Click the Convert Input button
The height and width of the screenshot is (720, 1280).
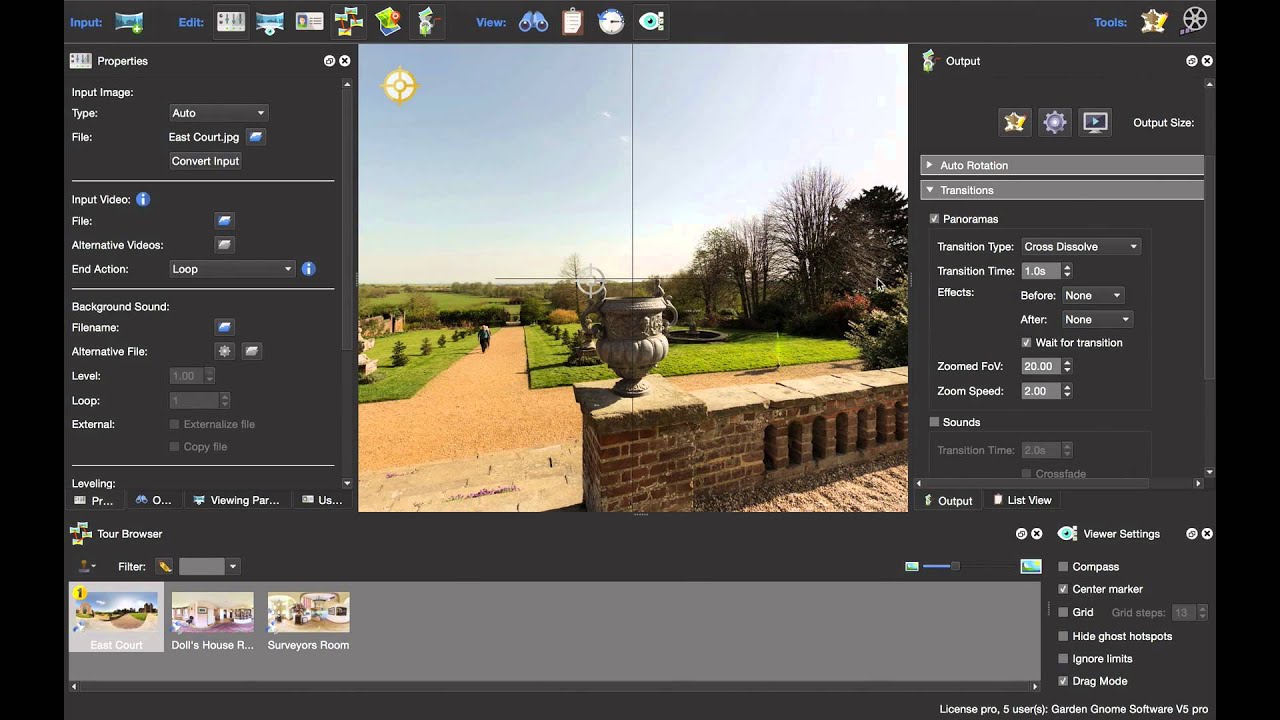click(205, 161)
